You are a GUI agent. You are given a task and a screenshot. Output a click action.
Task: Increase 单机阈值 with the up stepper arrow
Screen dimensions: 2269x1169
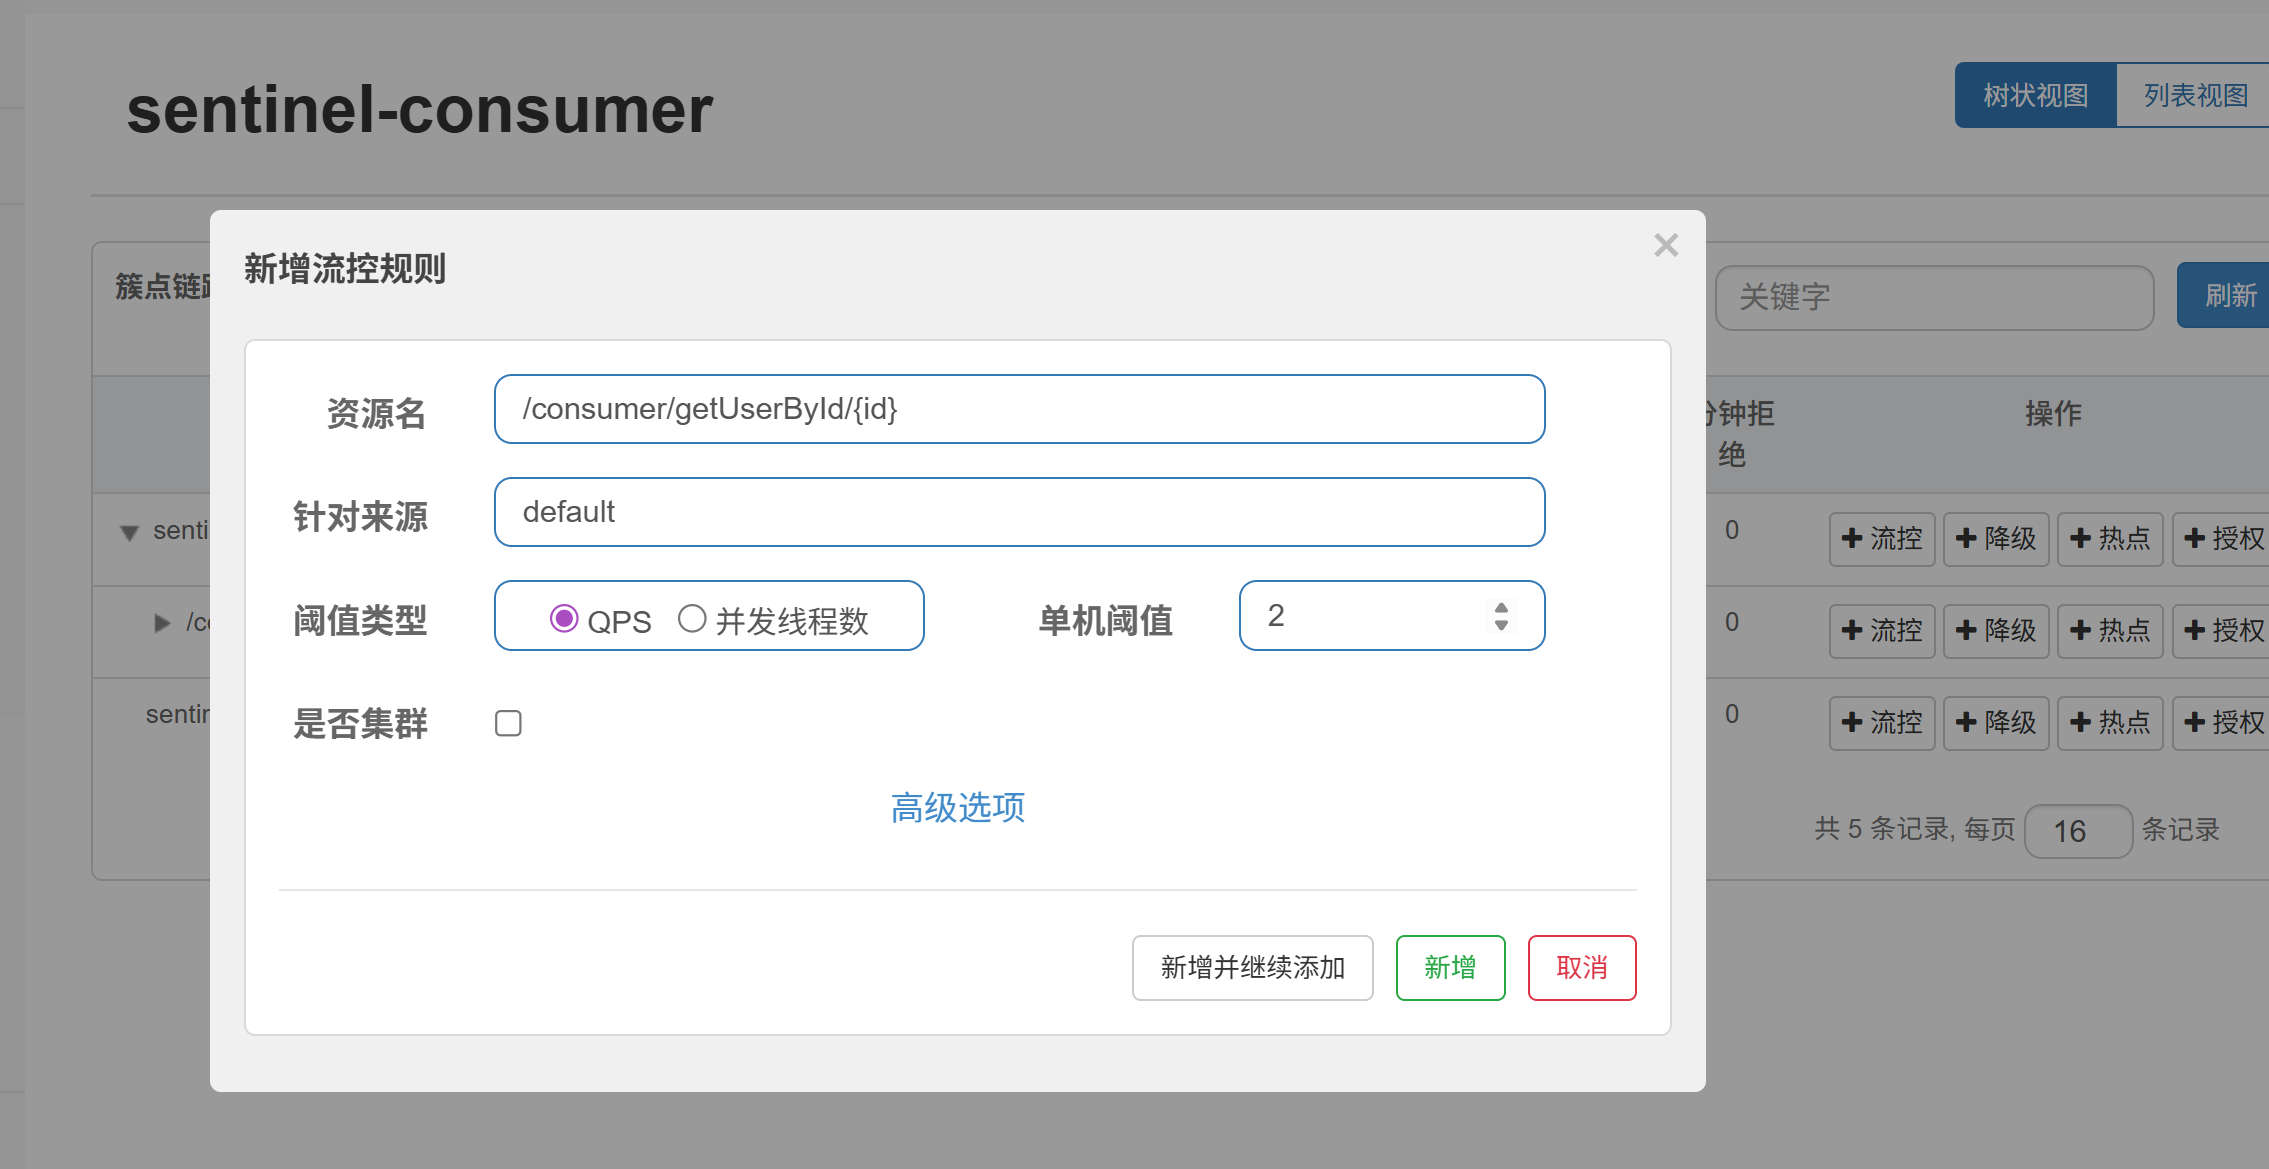coord(1501,607)
